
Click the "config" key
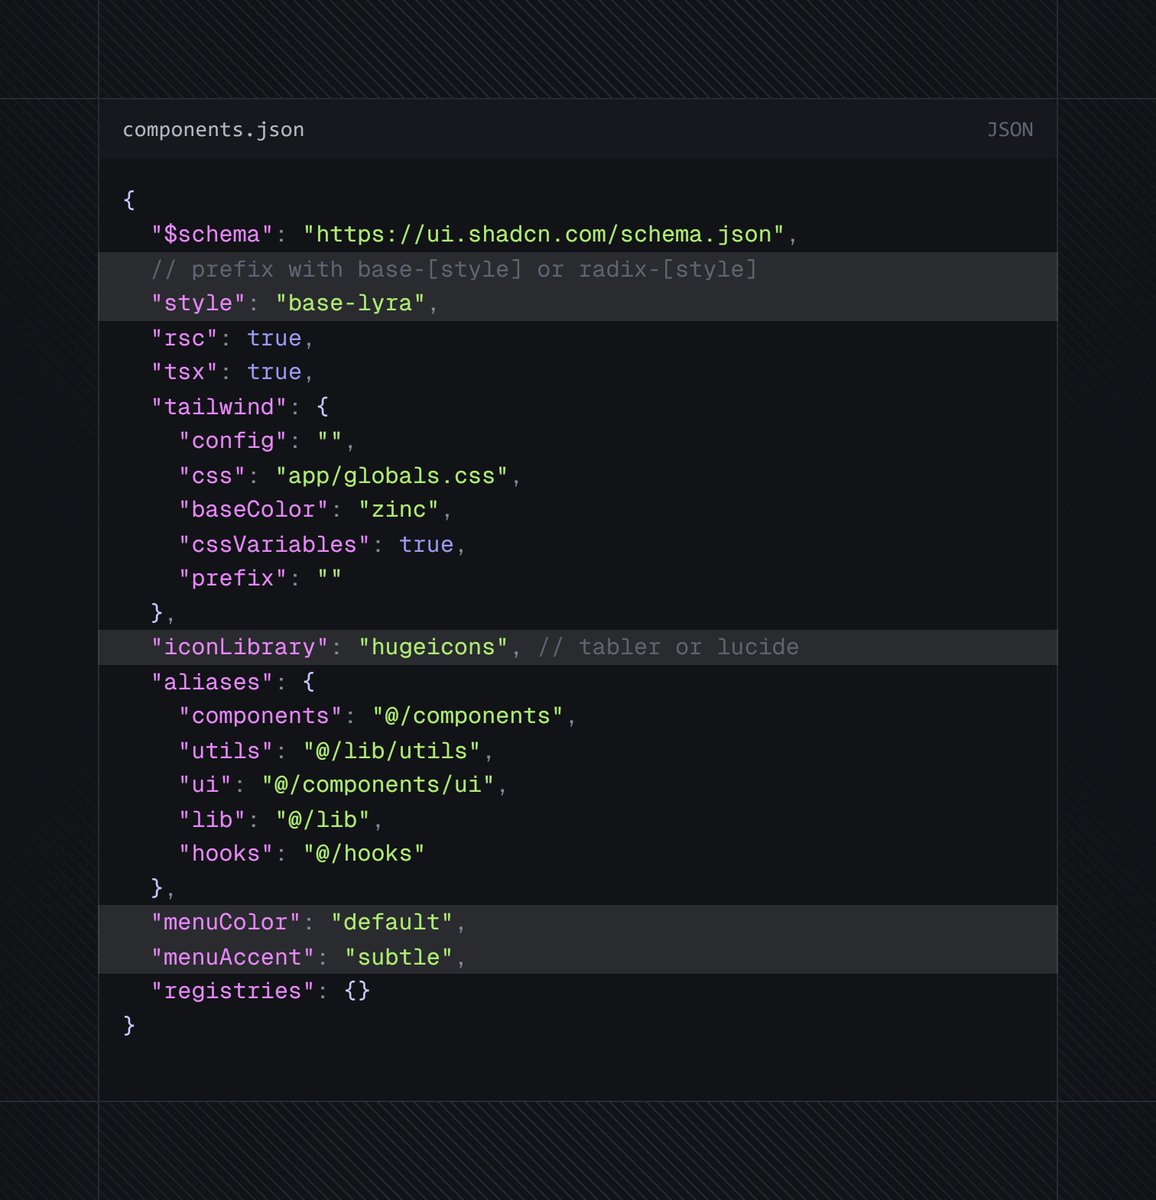tap(233, 441)
